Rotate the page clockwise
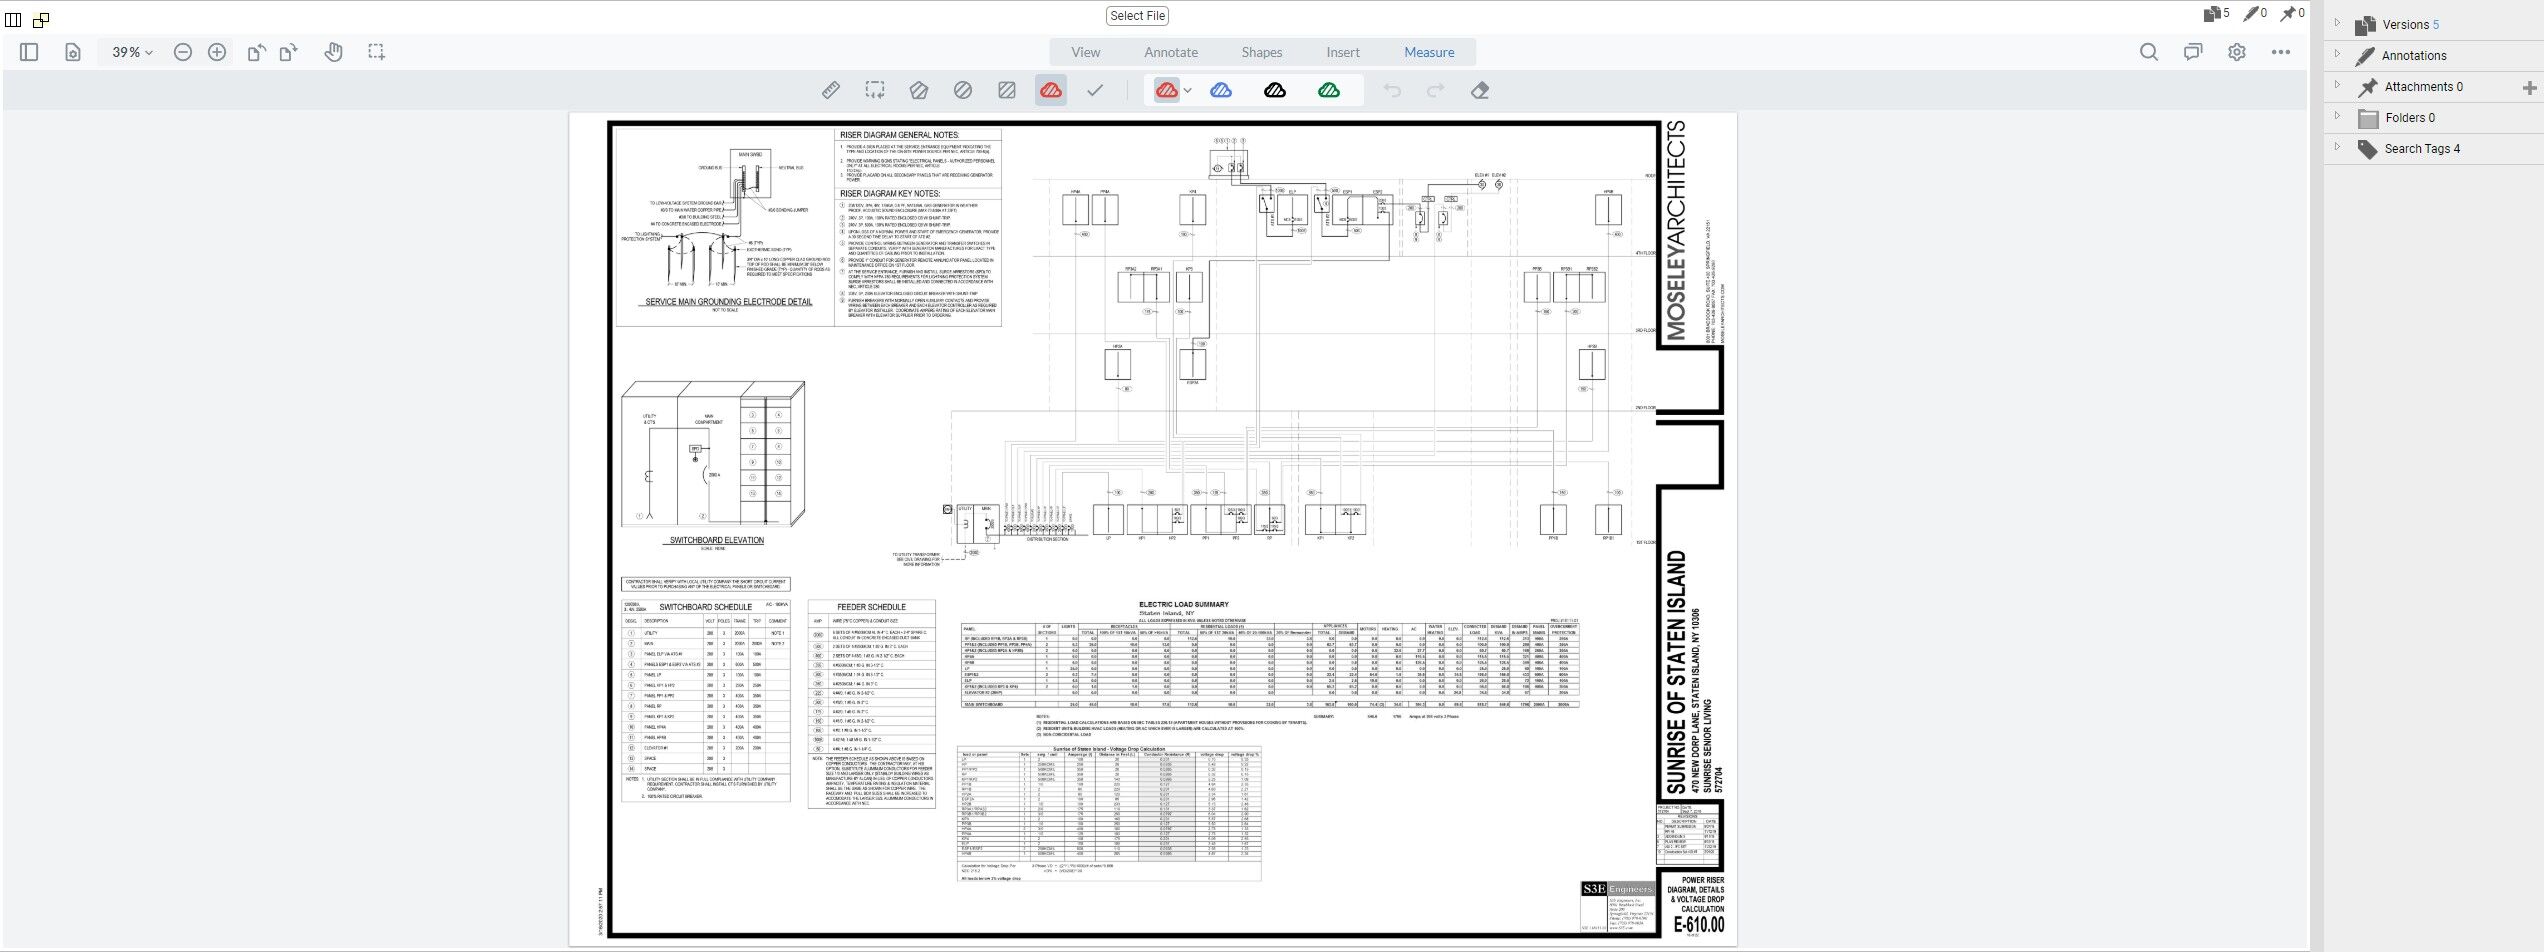The image size is (2544, 952). [x=289, y=52]
